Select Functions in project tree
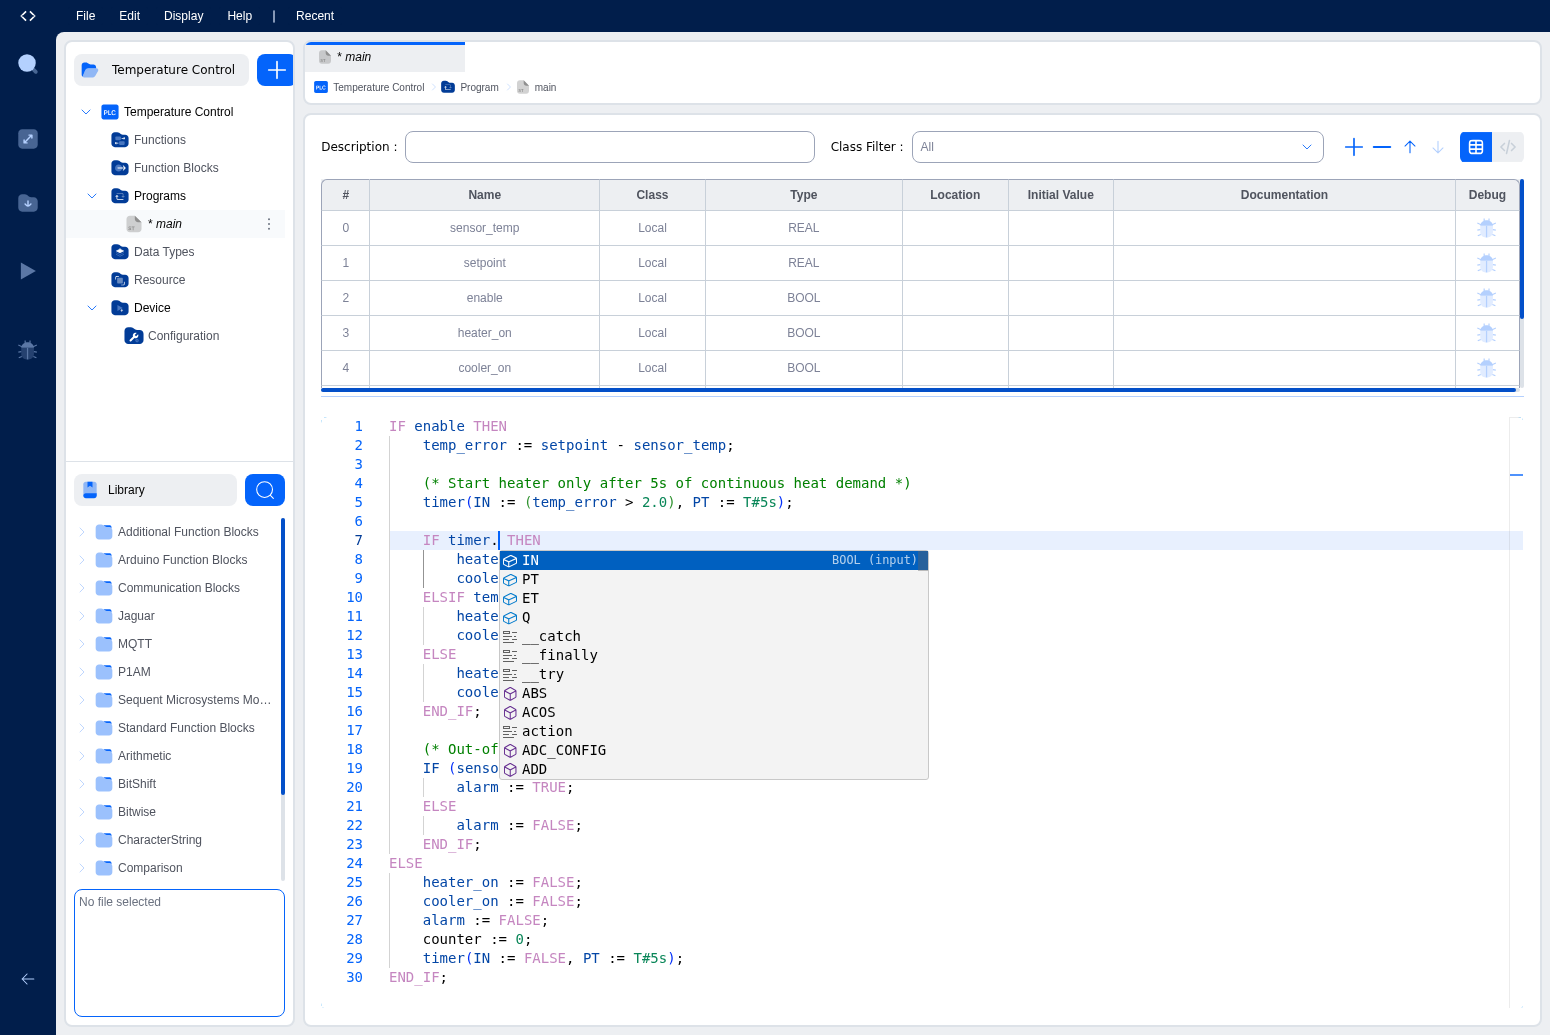This screenshot has width=1550, height=1035. tap(160, 140)
